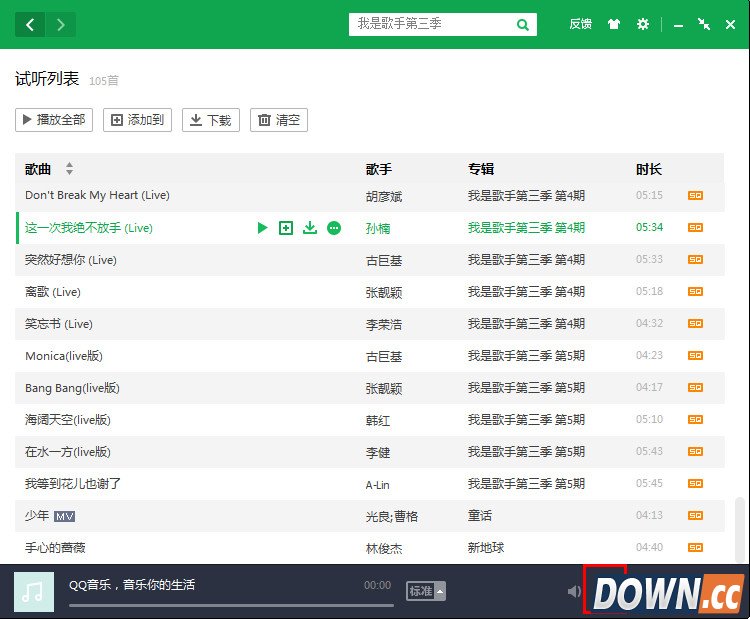
Task: Click the 清空 button
Action: pyautogui.click(x=279, y=120)
